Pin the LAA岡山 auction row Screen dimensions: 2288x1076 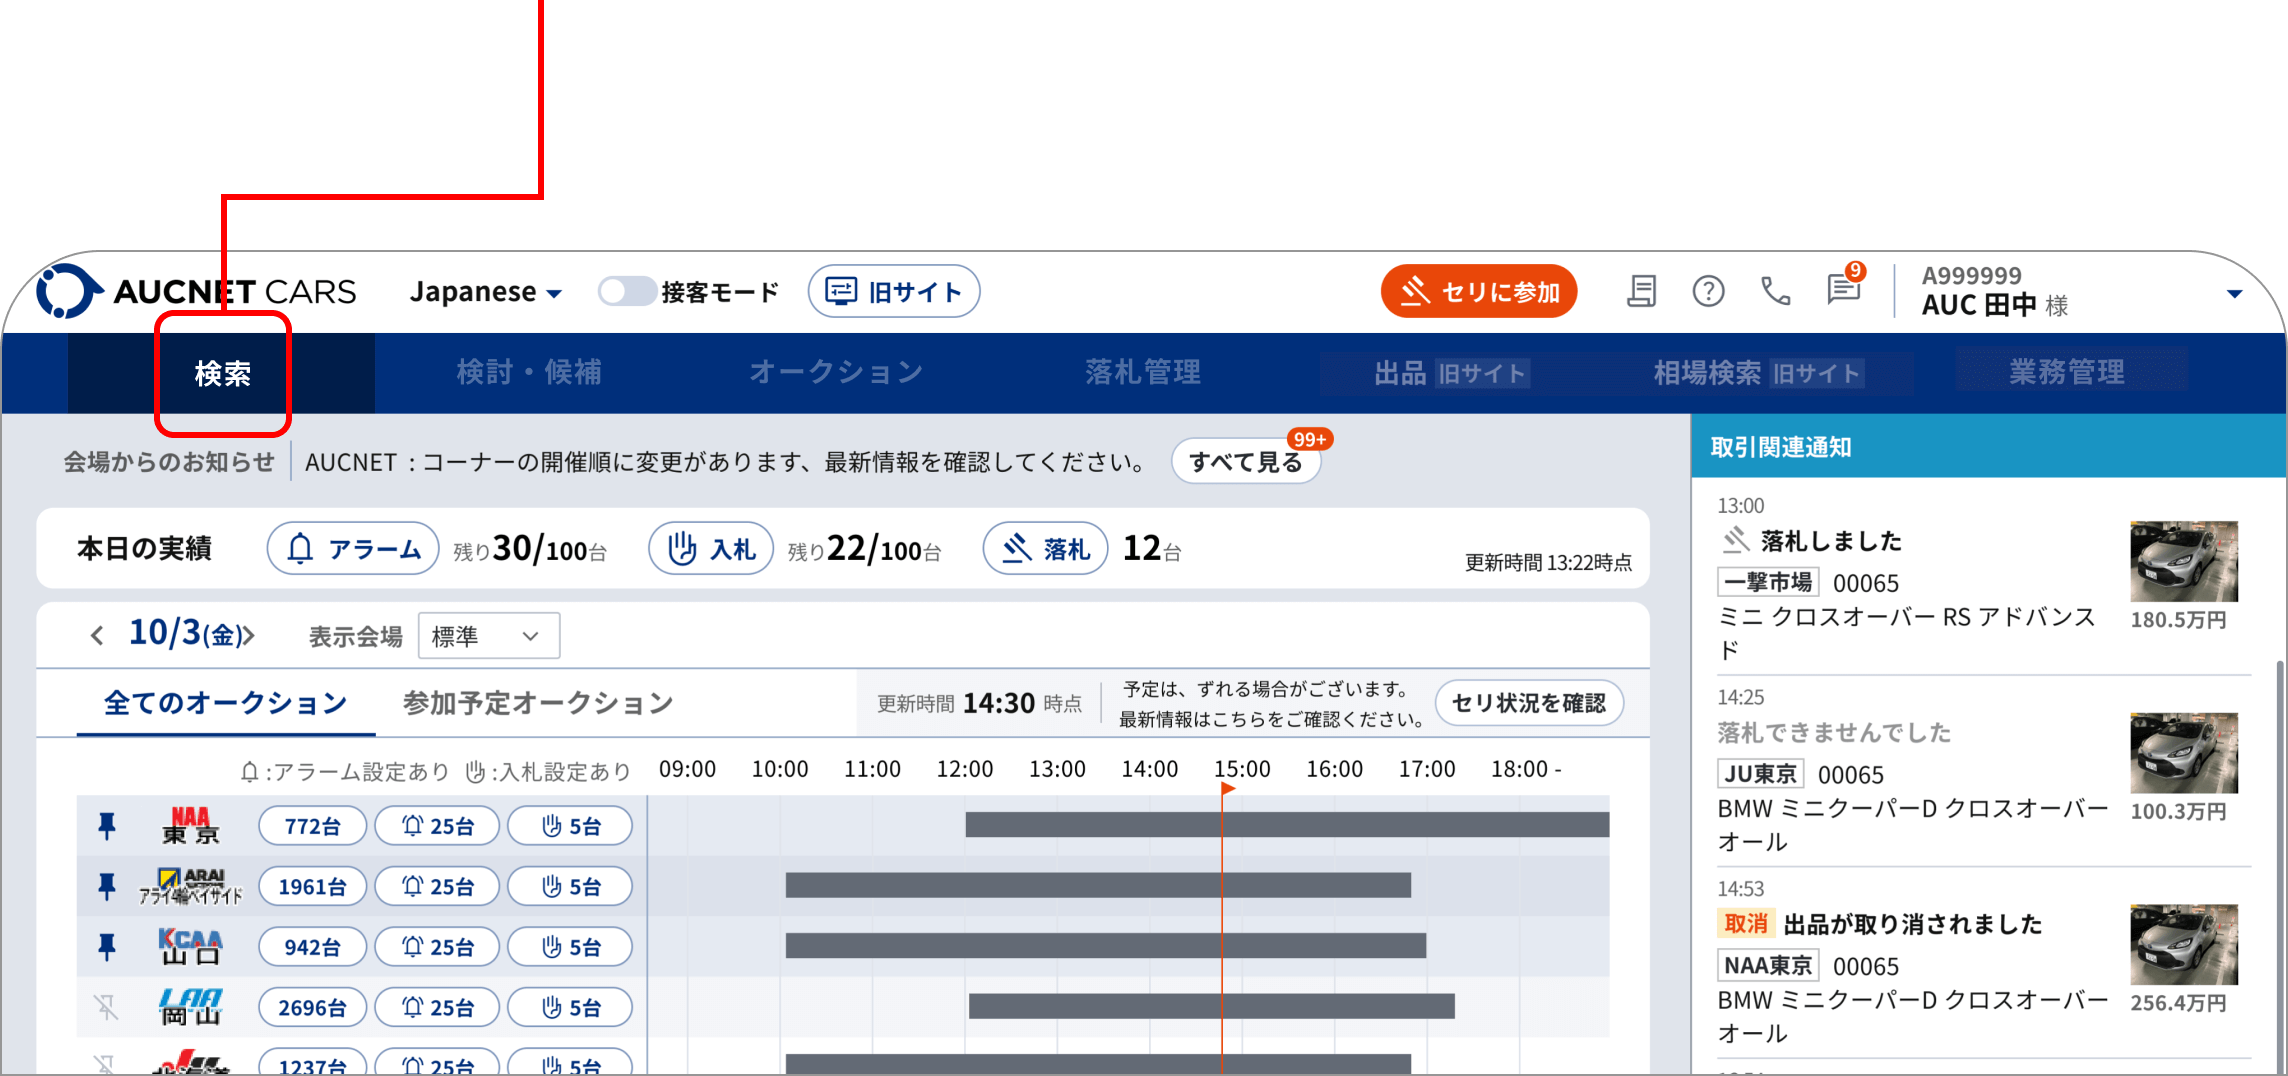(x=107, y=1007)
